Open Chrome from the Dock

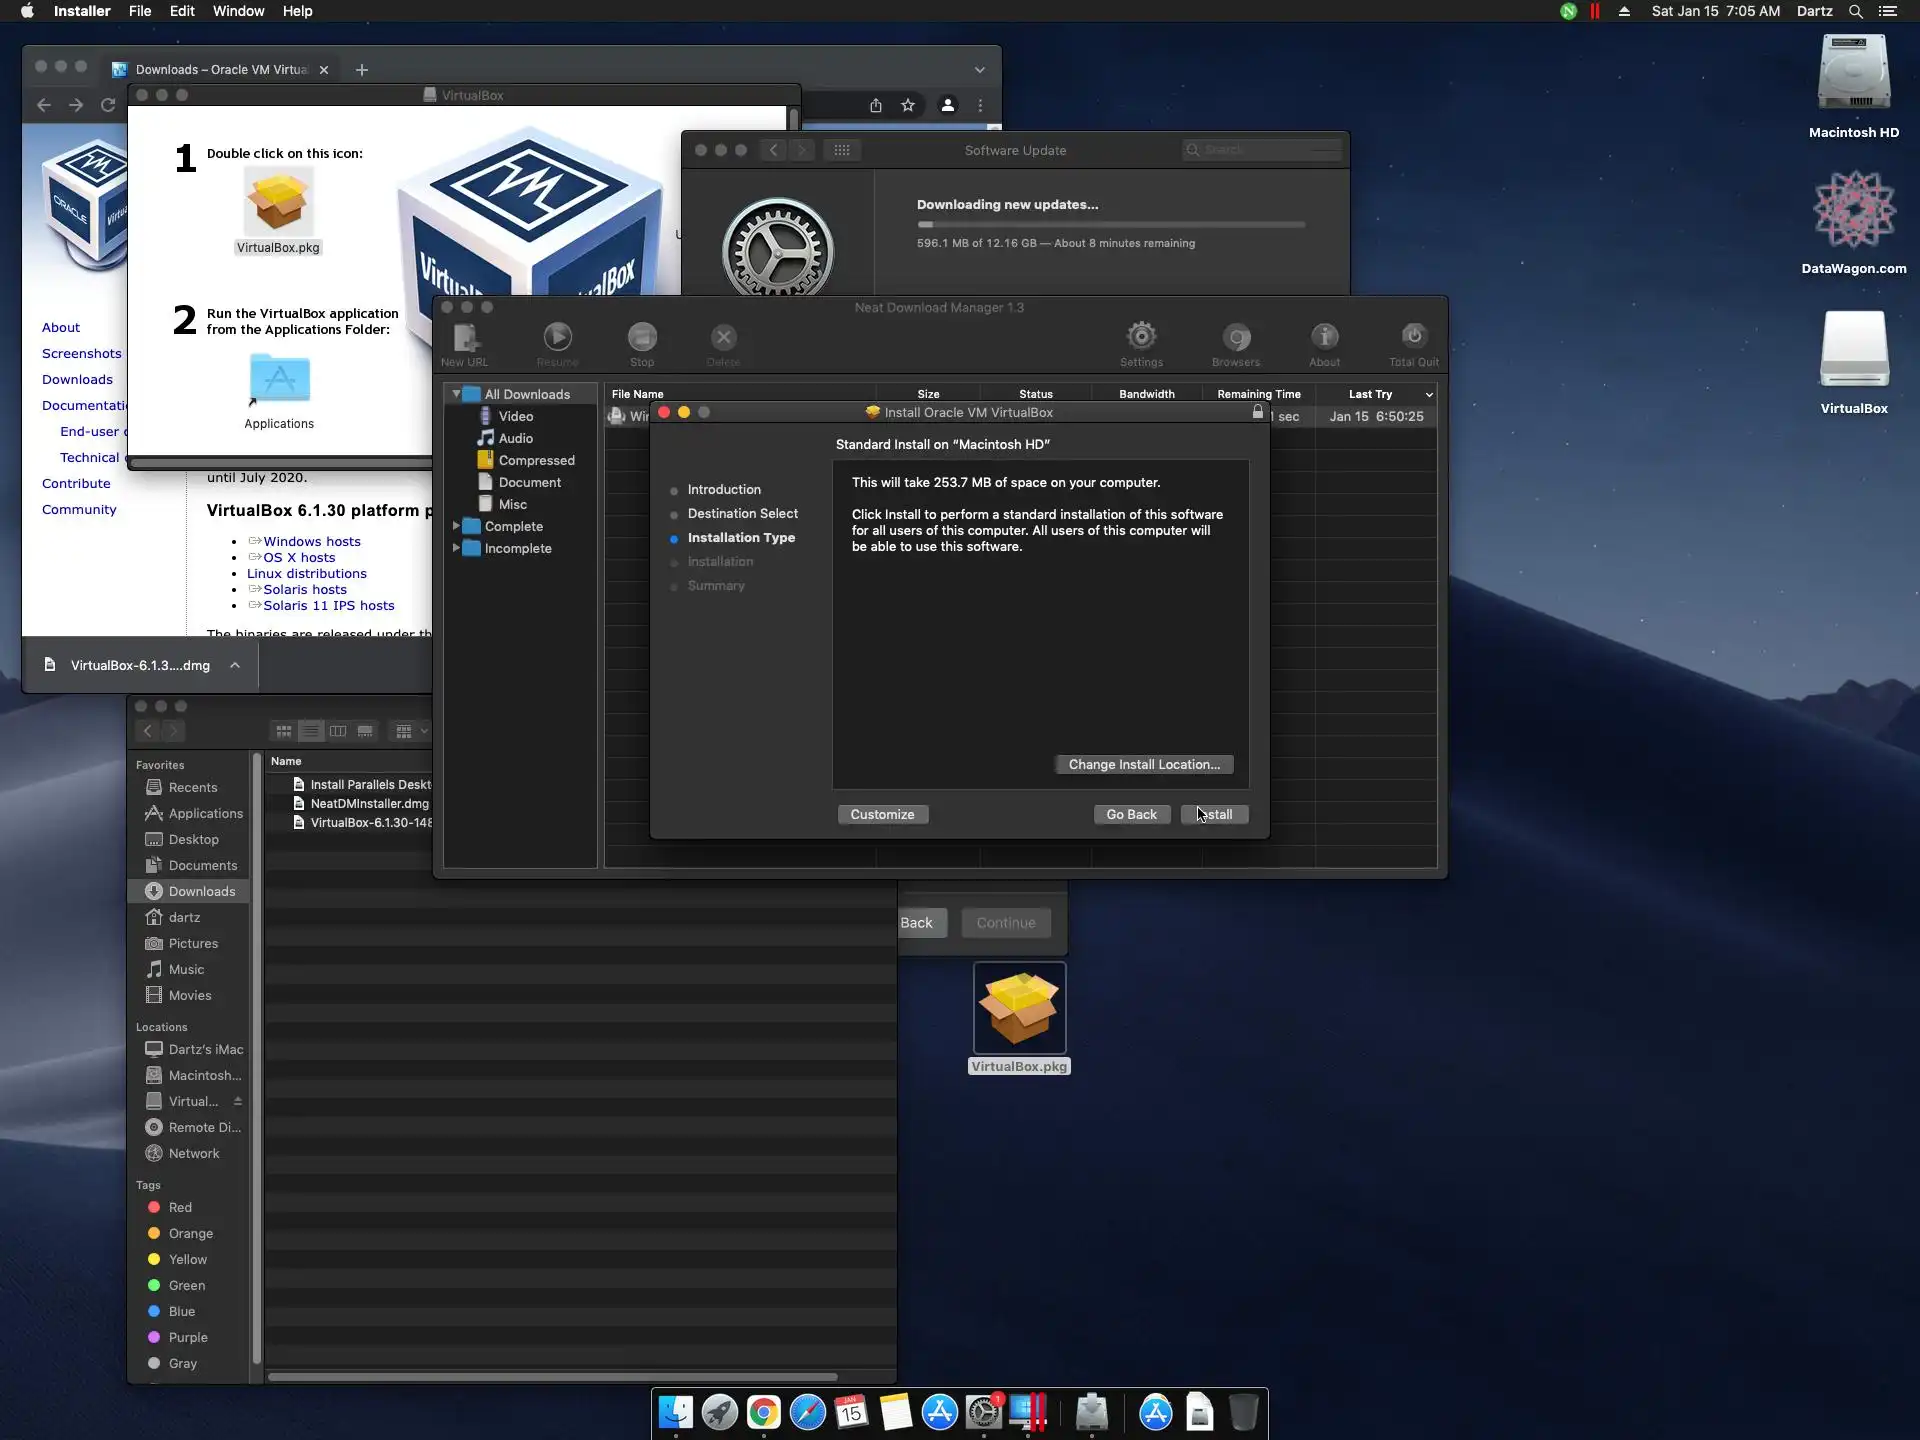pyautogui.click(x=763, y=1412)
